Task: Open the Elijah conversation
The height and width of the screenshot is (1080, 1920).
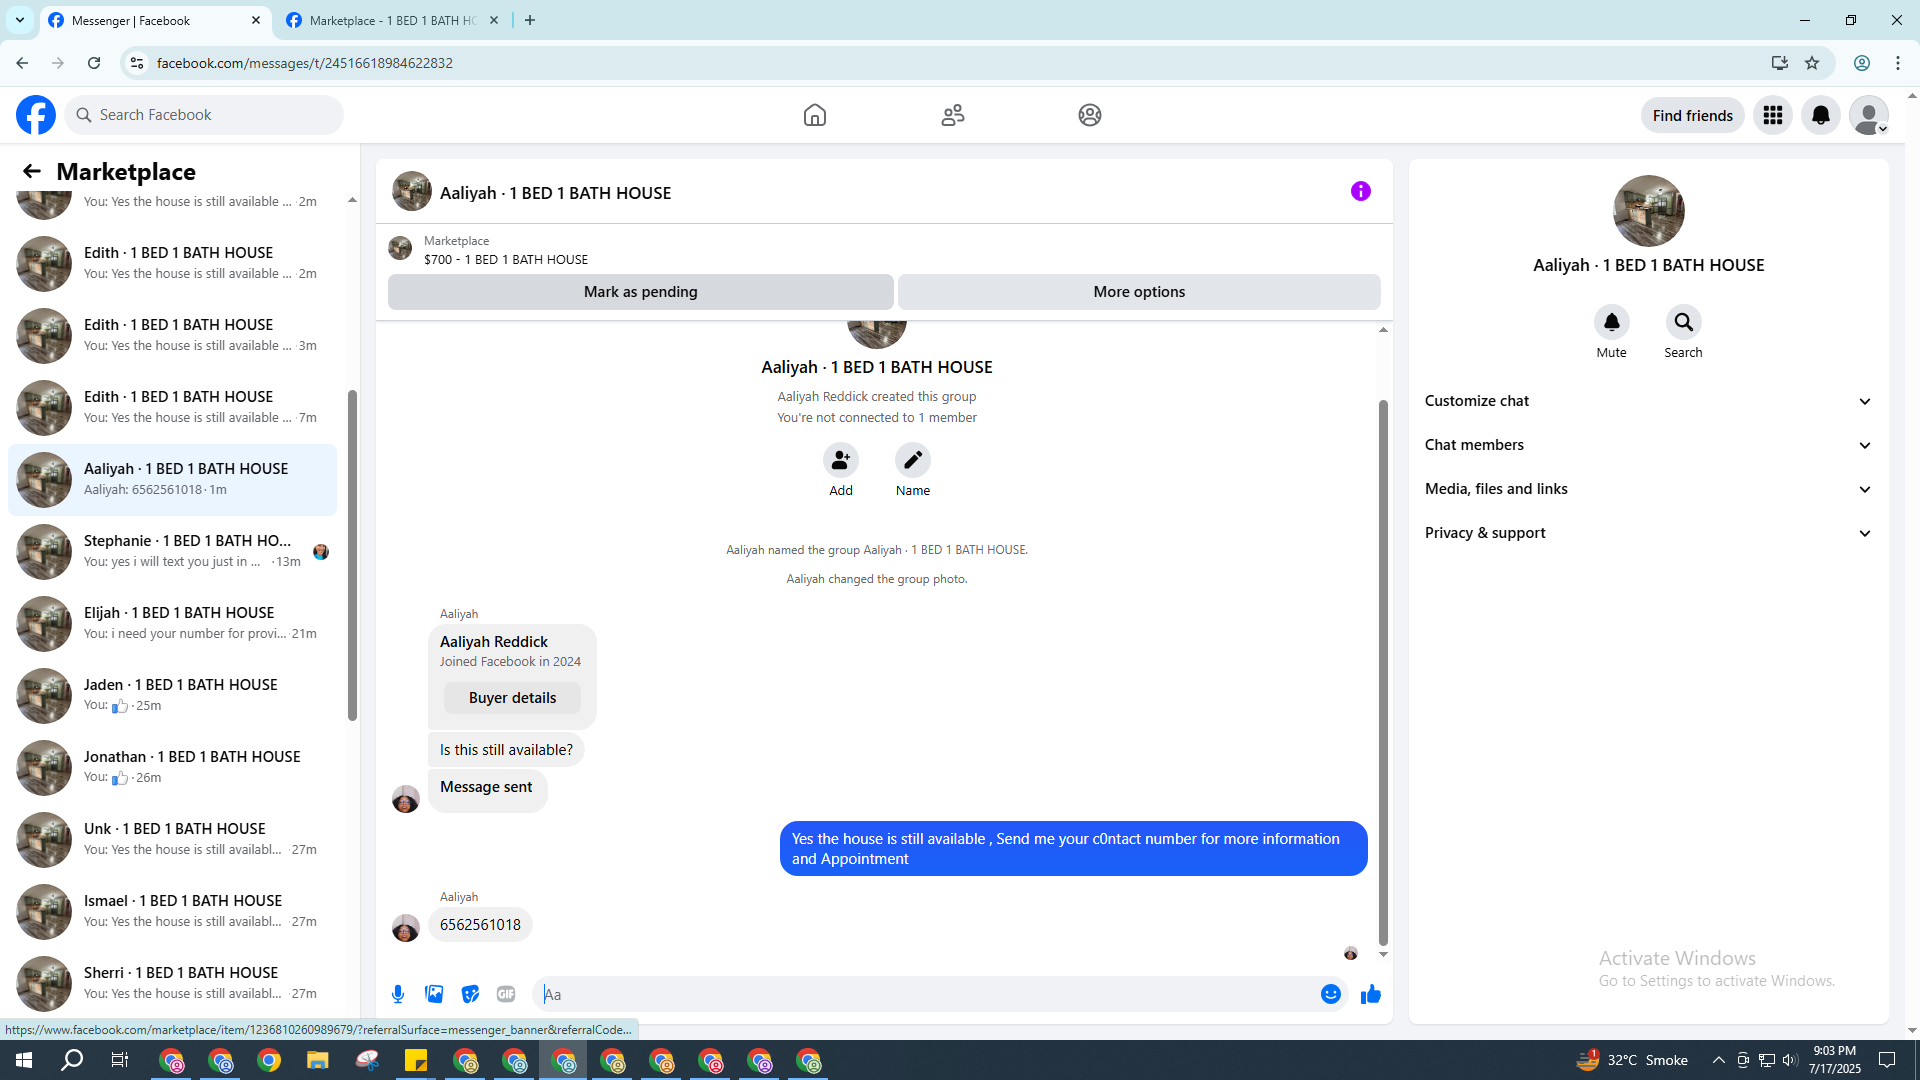Action: [x=172, y=623]
